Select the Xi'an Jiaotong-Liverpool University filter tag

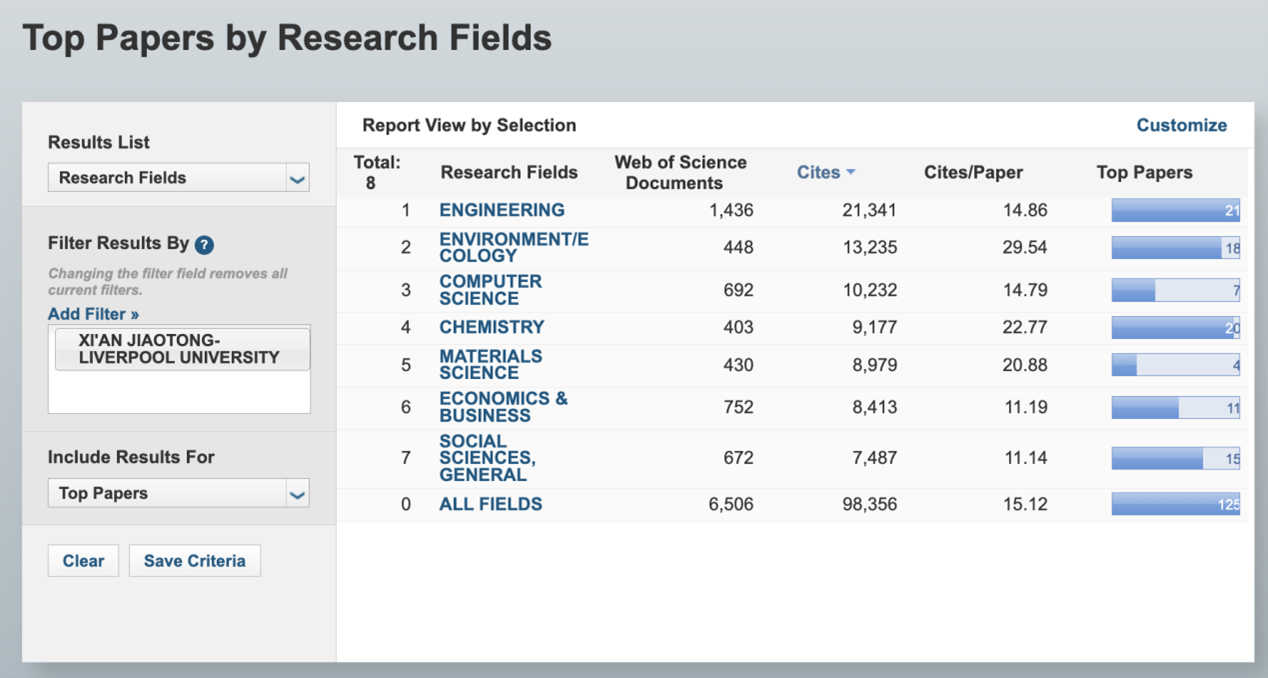(181, 349)
